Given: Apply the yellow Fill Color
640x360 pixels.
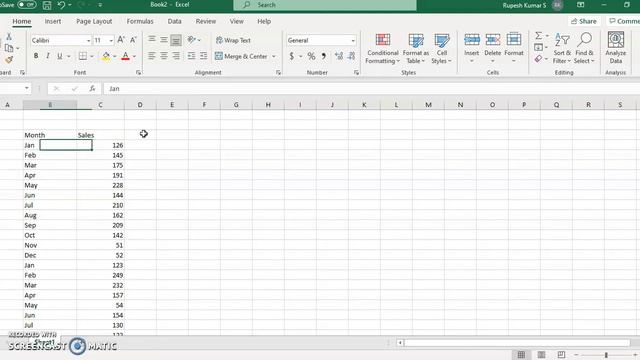Looking at the screenshot, I should pyautogui.click(x=106, y=56).
